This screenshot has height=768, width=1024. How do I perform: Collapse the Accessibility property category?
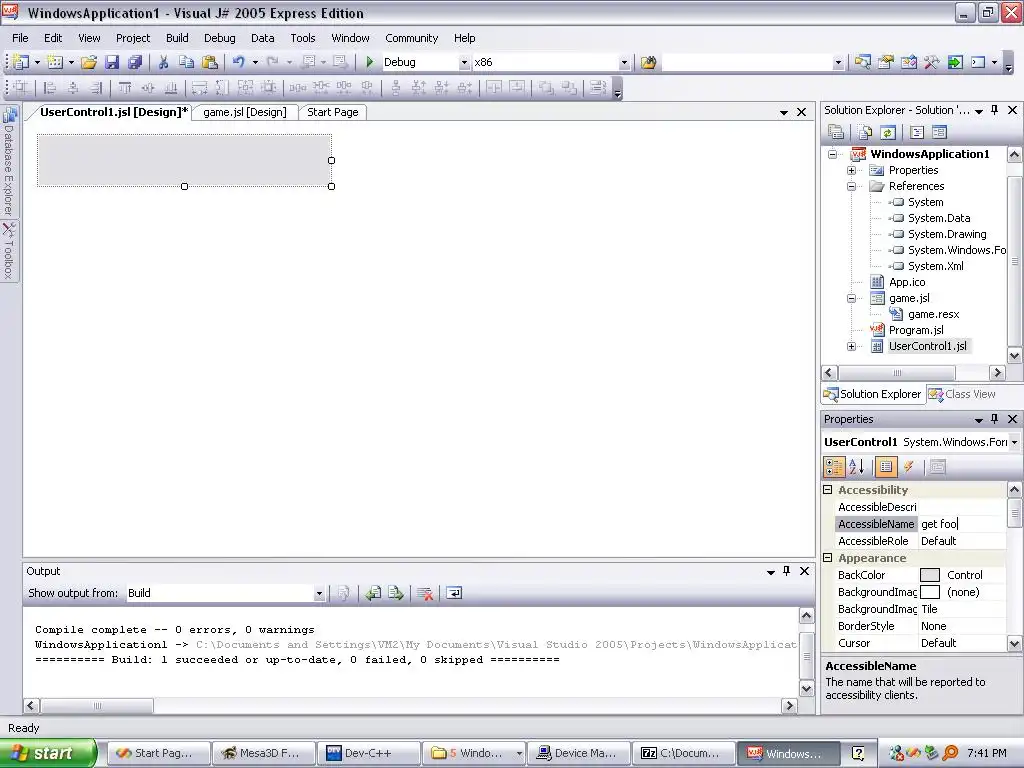(x=827, y=489)
